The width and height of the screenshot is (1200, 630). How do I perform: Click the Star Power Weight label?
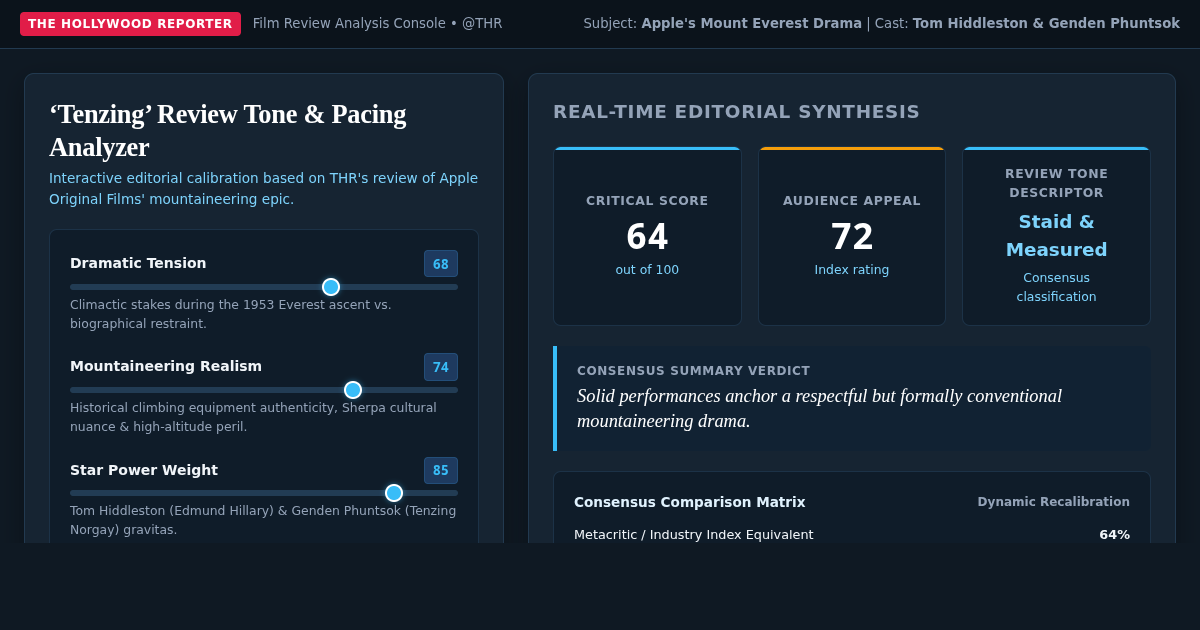pos(144,470)
